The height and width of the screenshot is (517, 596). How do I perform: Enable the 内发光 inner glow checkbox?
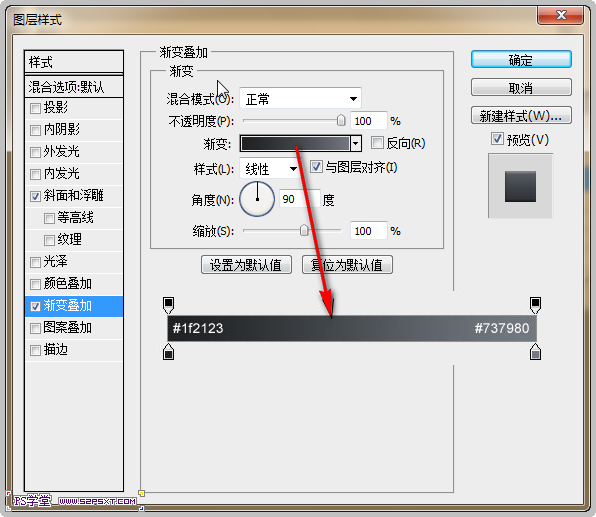pos(35,174)
